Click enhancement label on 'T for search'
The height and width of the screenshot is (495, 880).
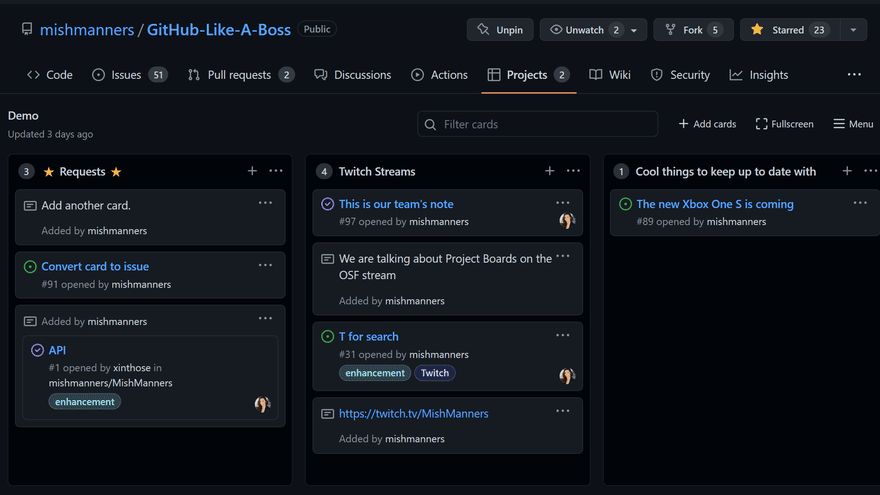coord(375,373)
